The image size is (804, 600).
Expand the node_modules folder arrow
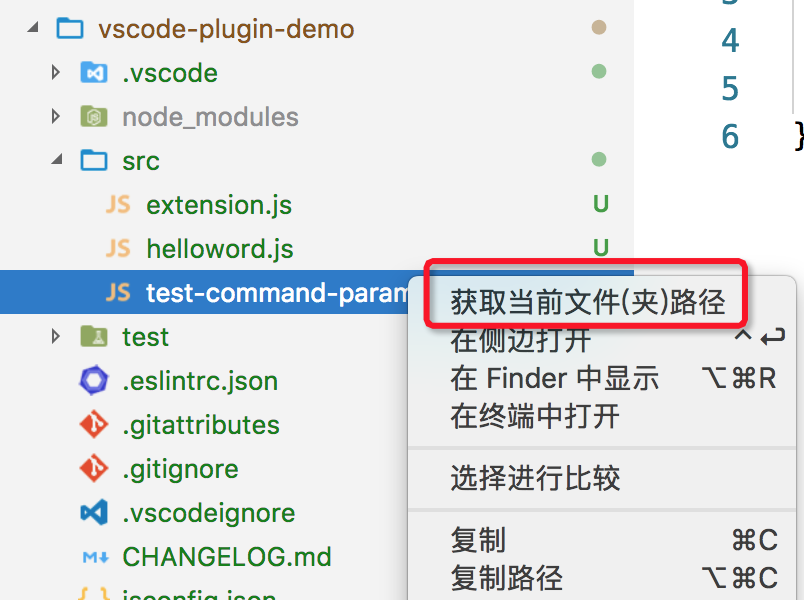(57, 117)
